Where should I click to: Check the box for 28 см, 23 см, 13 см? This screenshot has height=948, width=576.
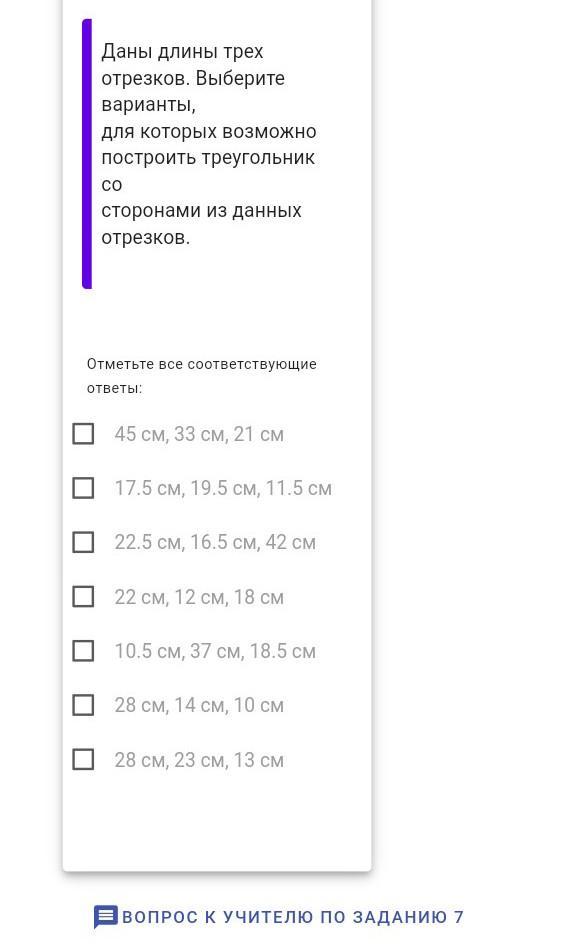[83, 759]
